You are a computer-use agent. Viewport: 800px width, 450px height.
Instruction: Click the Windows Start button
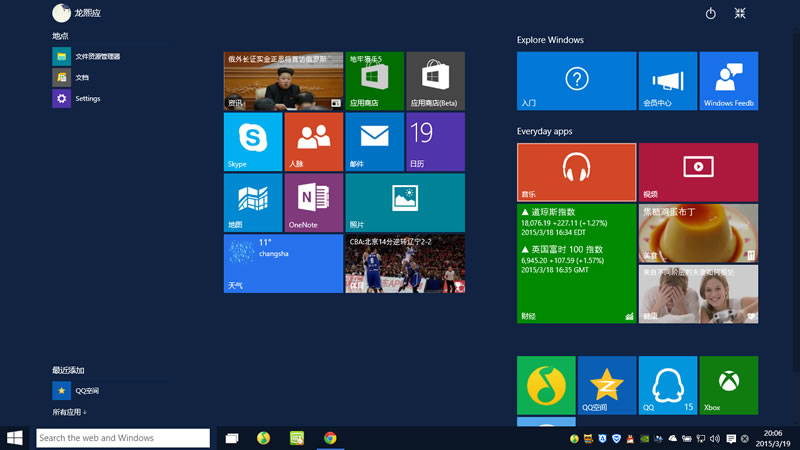tap(15, 438)
